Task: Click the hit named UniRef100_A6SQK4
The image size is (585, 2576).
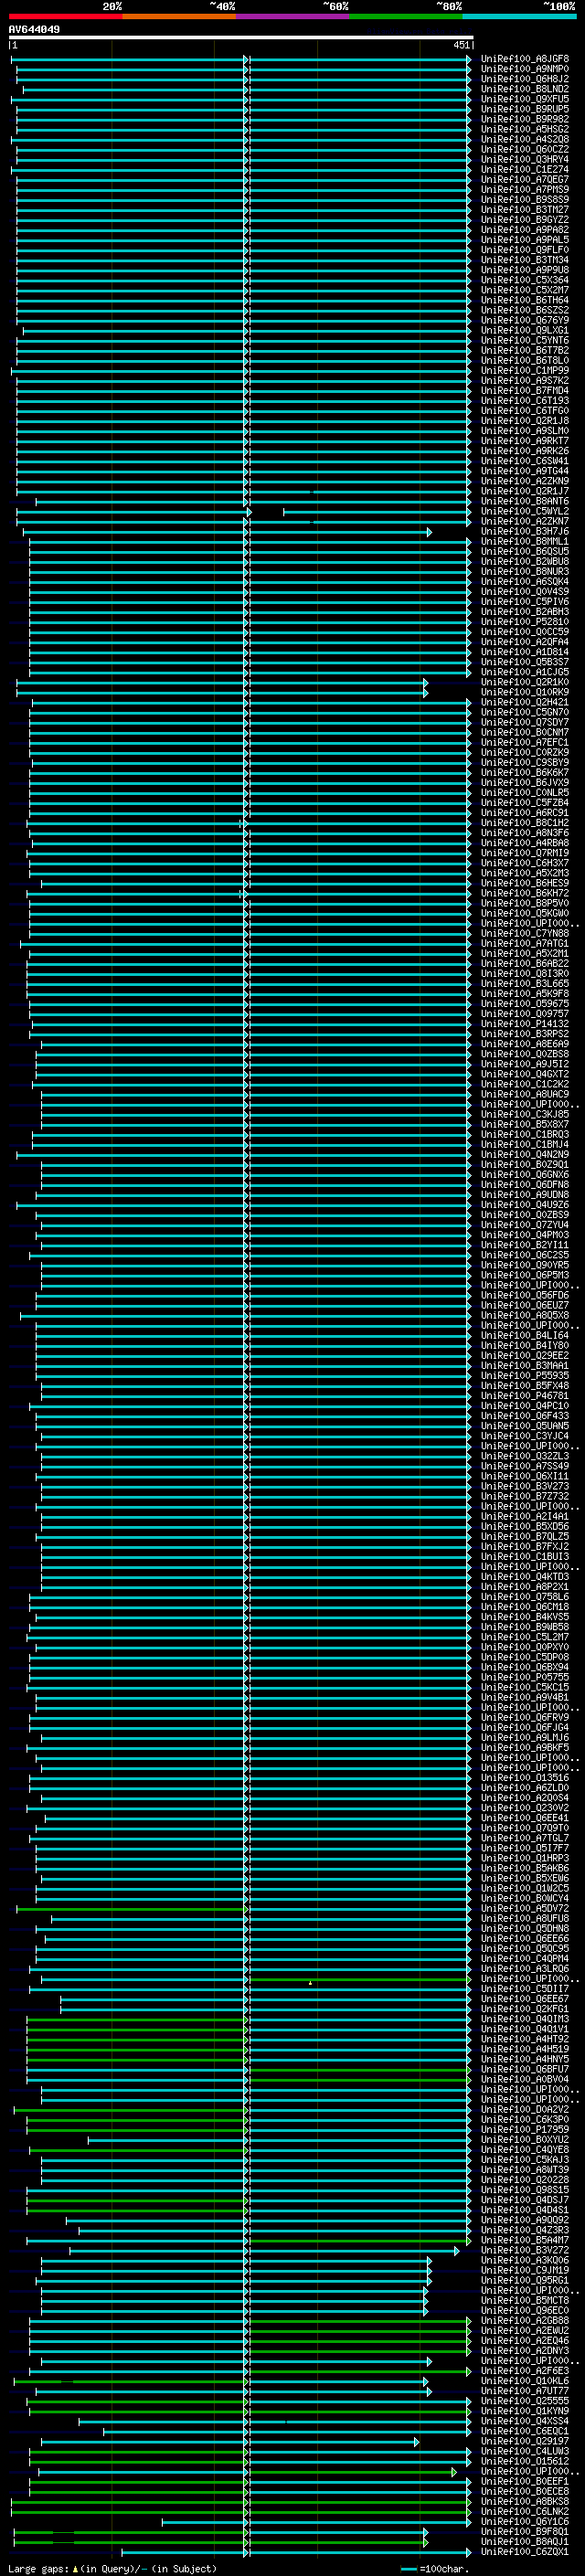Action: click(x=524, y=582)
